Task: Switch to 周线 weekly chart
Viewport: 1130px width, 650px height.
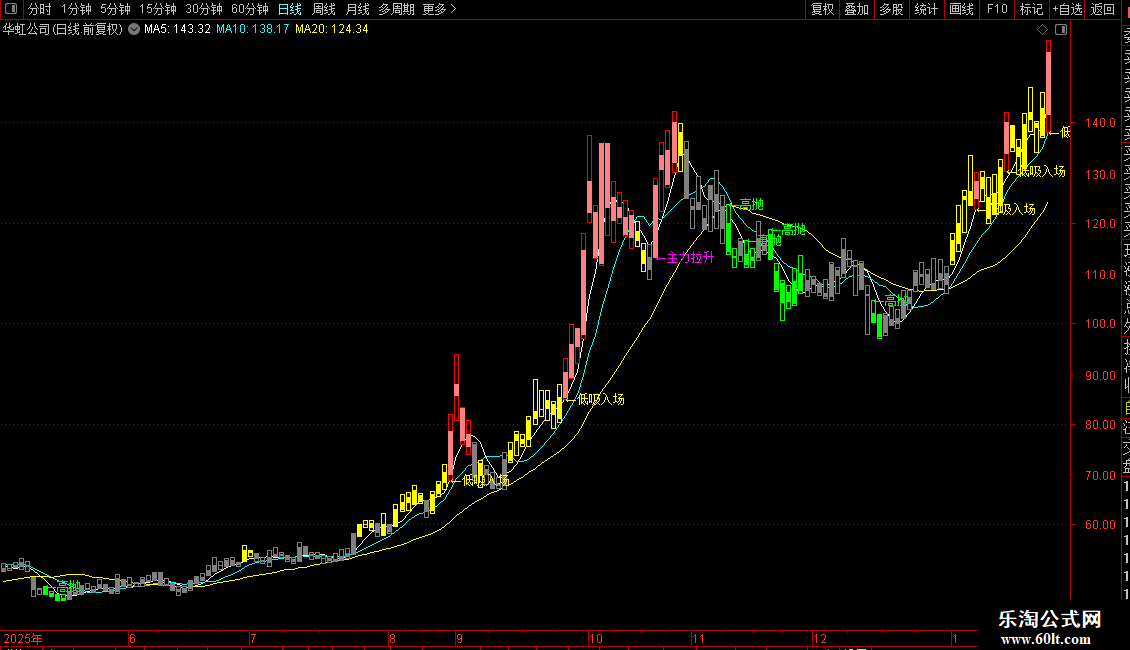Action: coord(324,9)
